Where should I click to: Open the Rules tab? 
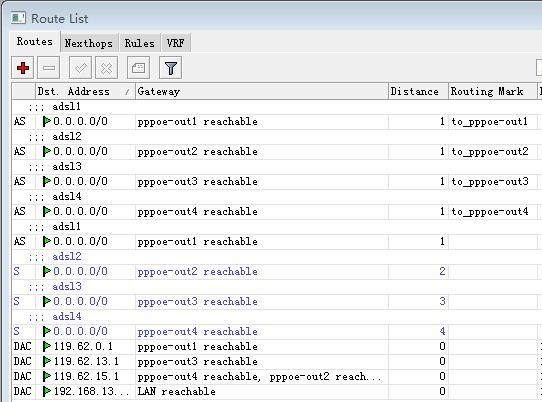(140, 43)
